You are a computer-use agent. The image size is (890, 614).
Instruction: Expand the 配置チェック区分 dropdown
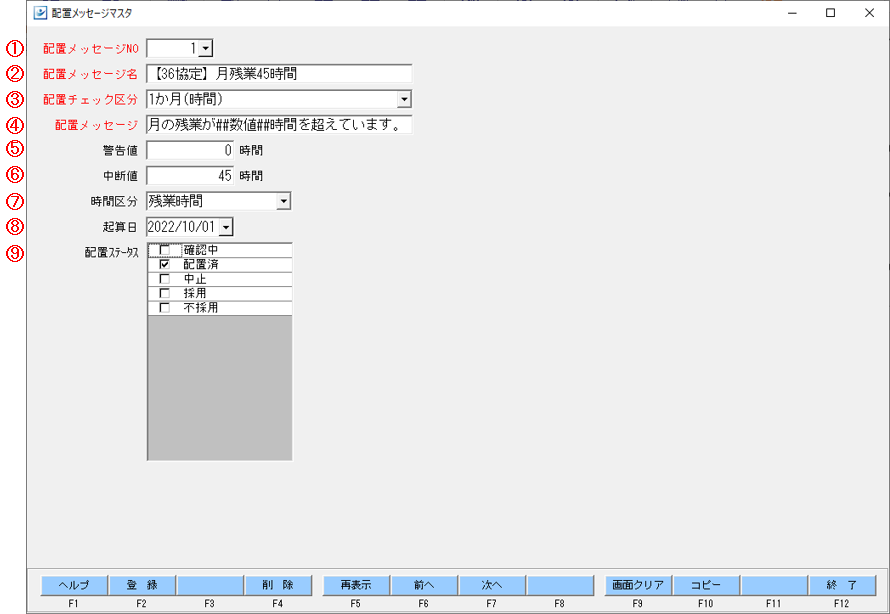404,100
